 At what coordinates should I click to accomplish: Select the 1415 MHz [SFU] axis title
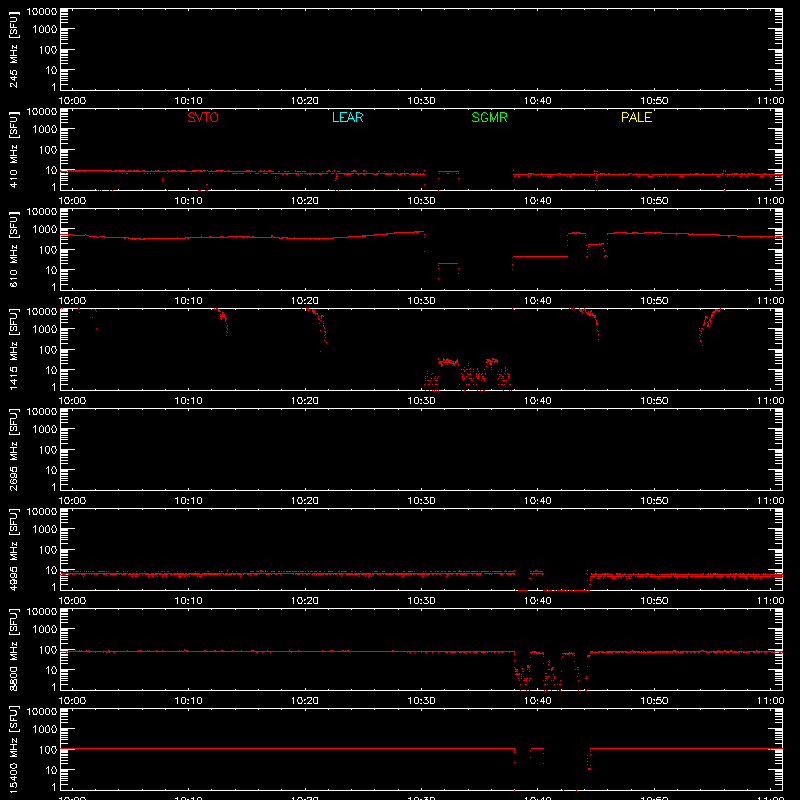point(13,349)
